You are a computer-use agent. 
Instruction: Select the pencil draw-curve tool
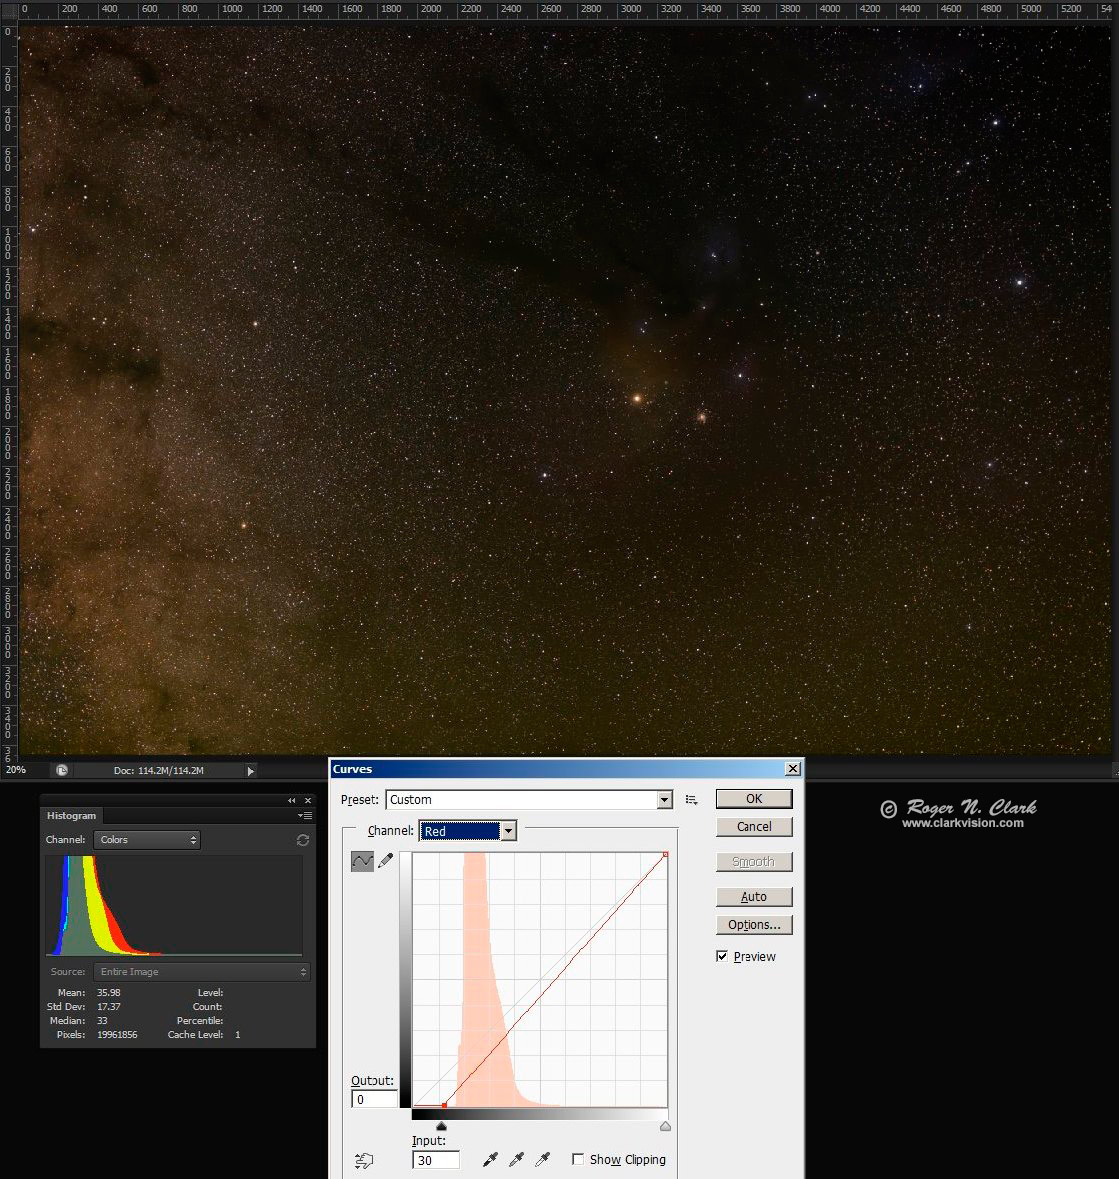(x=386, y=860)
